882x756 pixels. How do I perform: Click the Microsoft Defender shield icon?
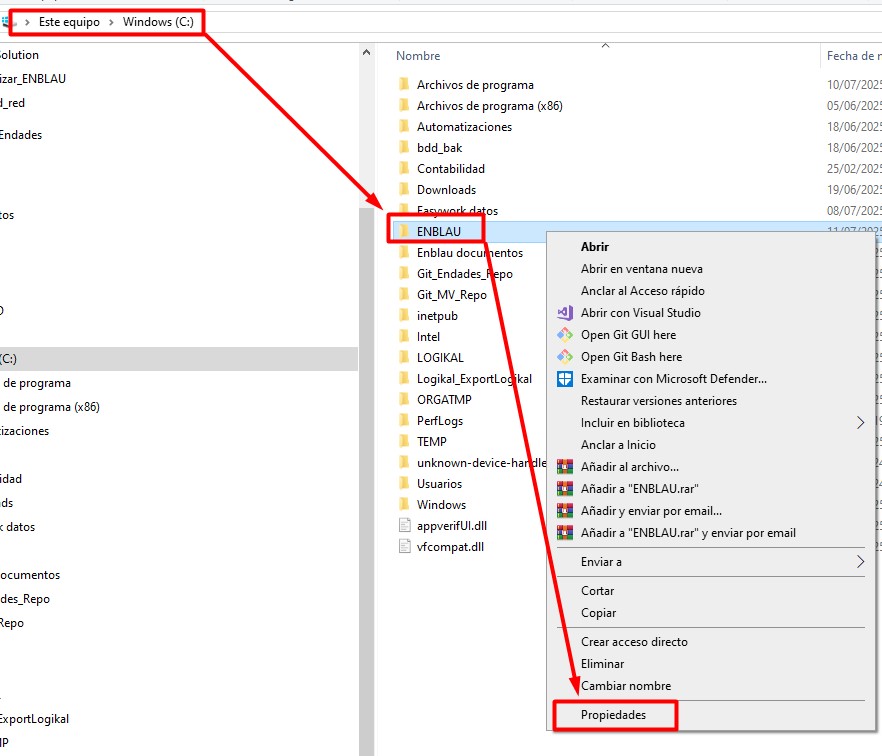tap(565, 379)
